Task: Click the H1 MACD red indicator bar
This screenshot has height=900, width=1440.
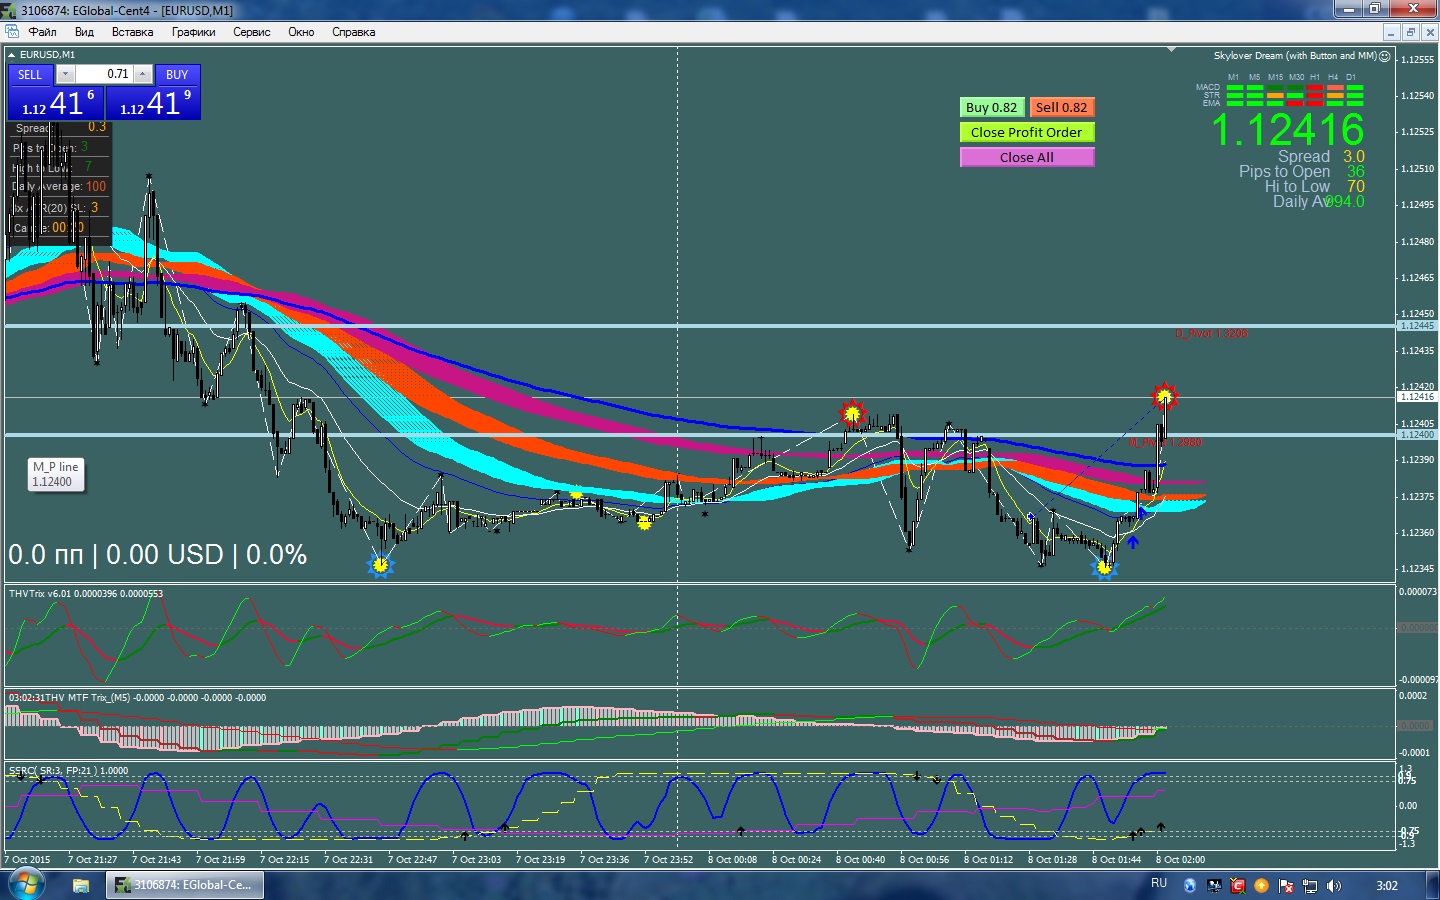Action: [1315, 88]
